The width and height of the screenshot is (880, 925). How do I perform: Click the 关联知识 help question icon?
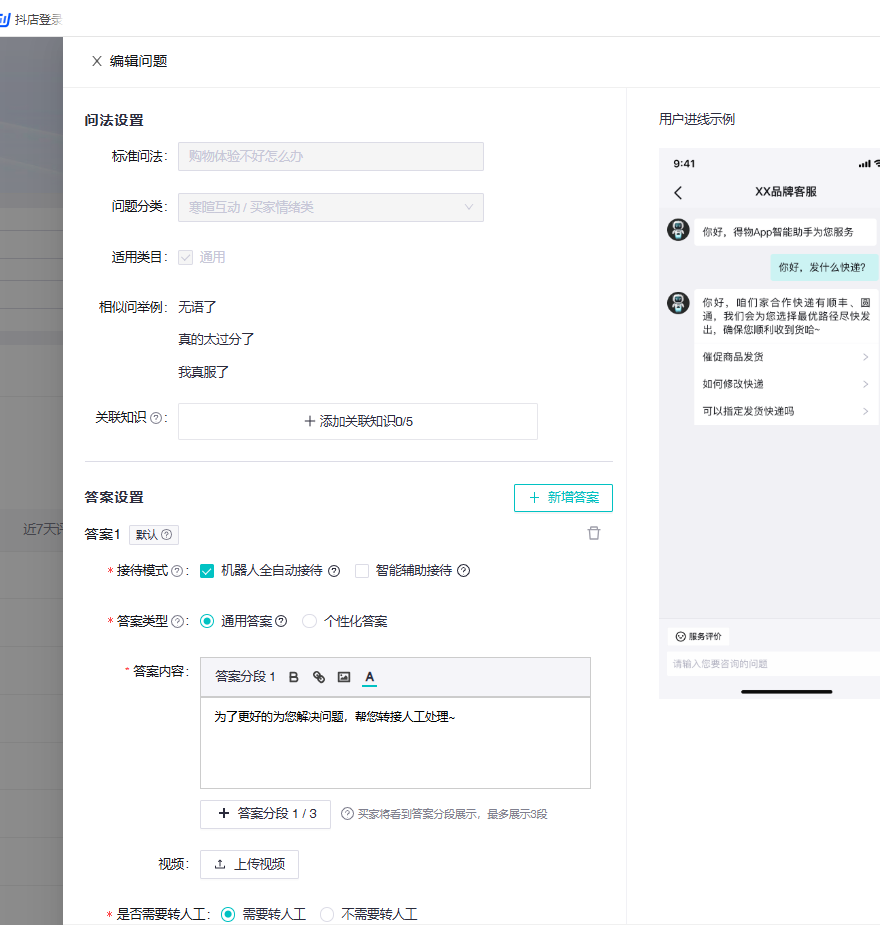156,418
